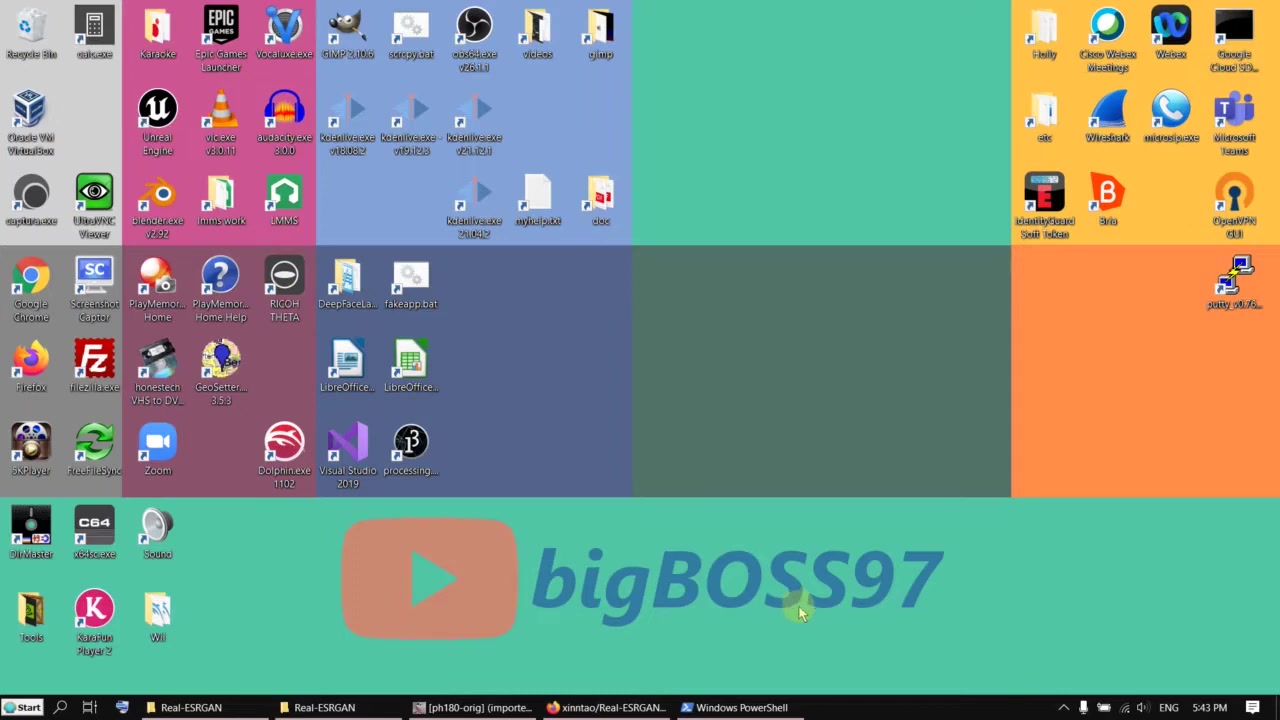Viewport: 1280px width, 720px height.
Task: Switch to the xinntao/Real-ESRGAN Firefox window
Action: pyautogui.click(x=606, y=707)
